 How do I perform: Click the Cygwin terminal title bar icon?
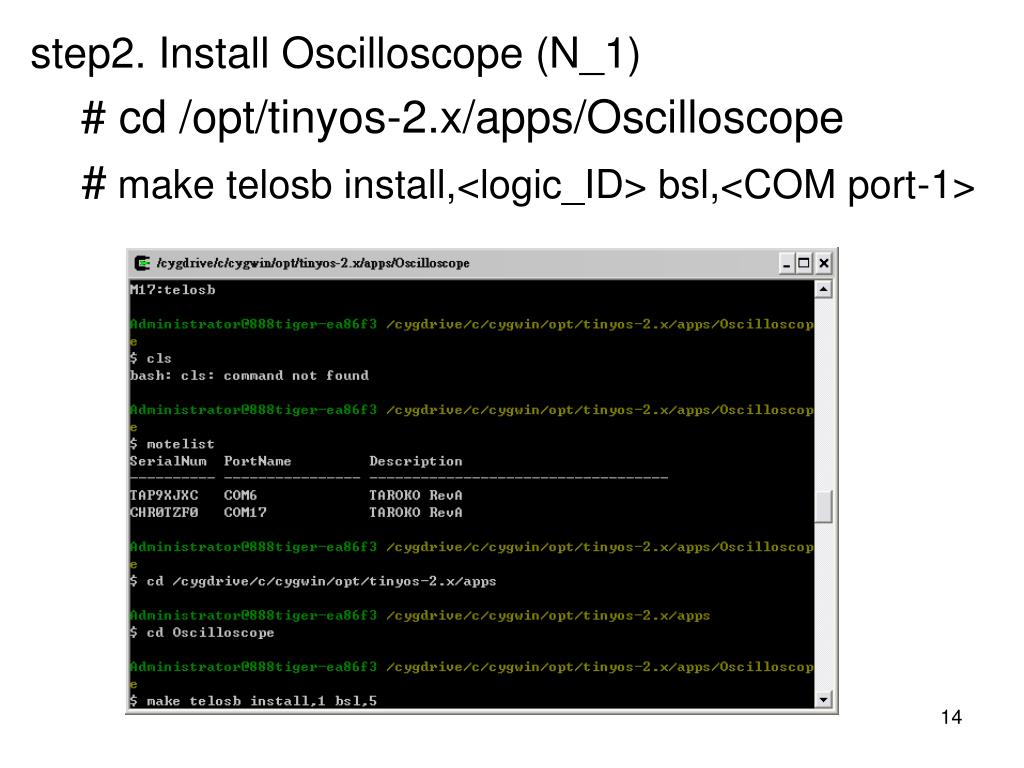(142, 263)
